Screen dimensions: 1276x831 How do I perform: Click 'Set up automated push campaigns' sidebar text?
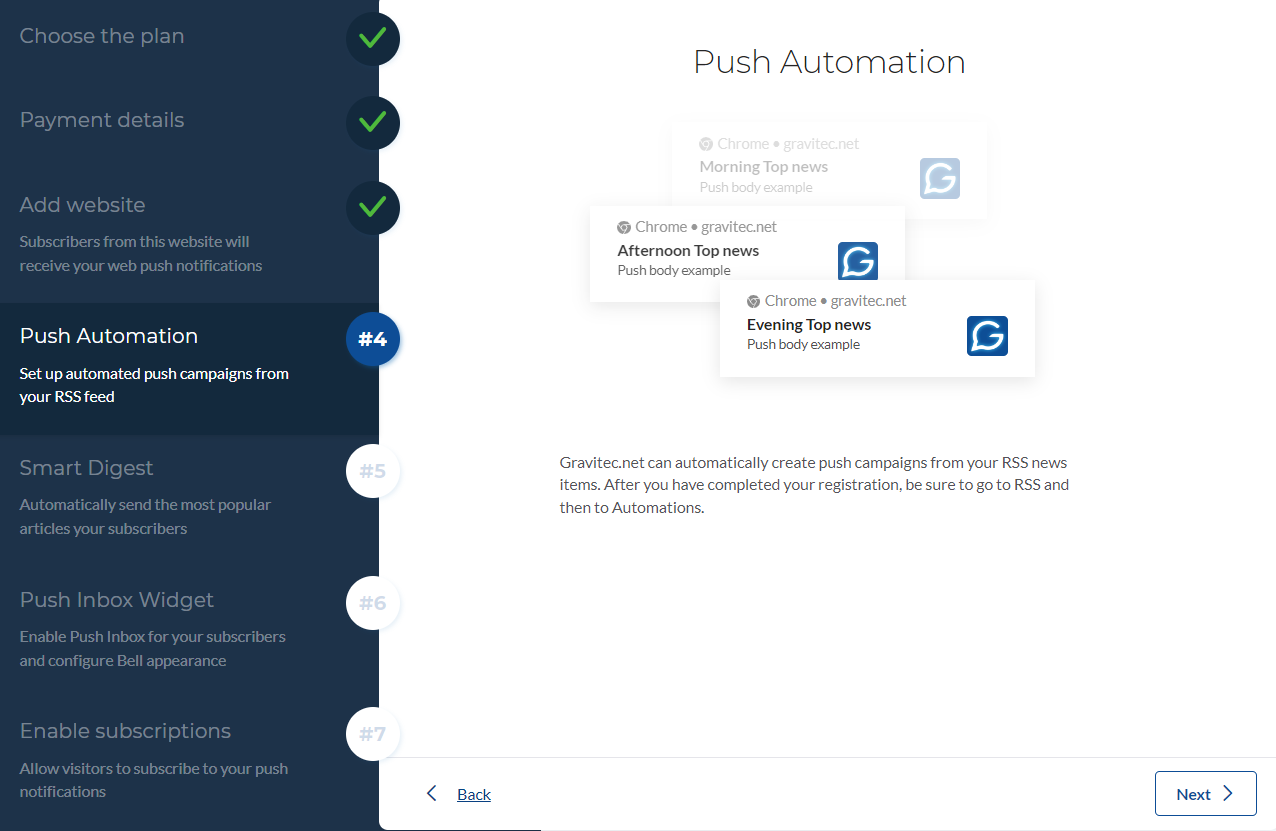pyautogui.click(x=154, y=385)
